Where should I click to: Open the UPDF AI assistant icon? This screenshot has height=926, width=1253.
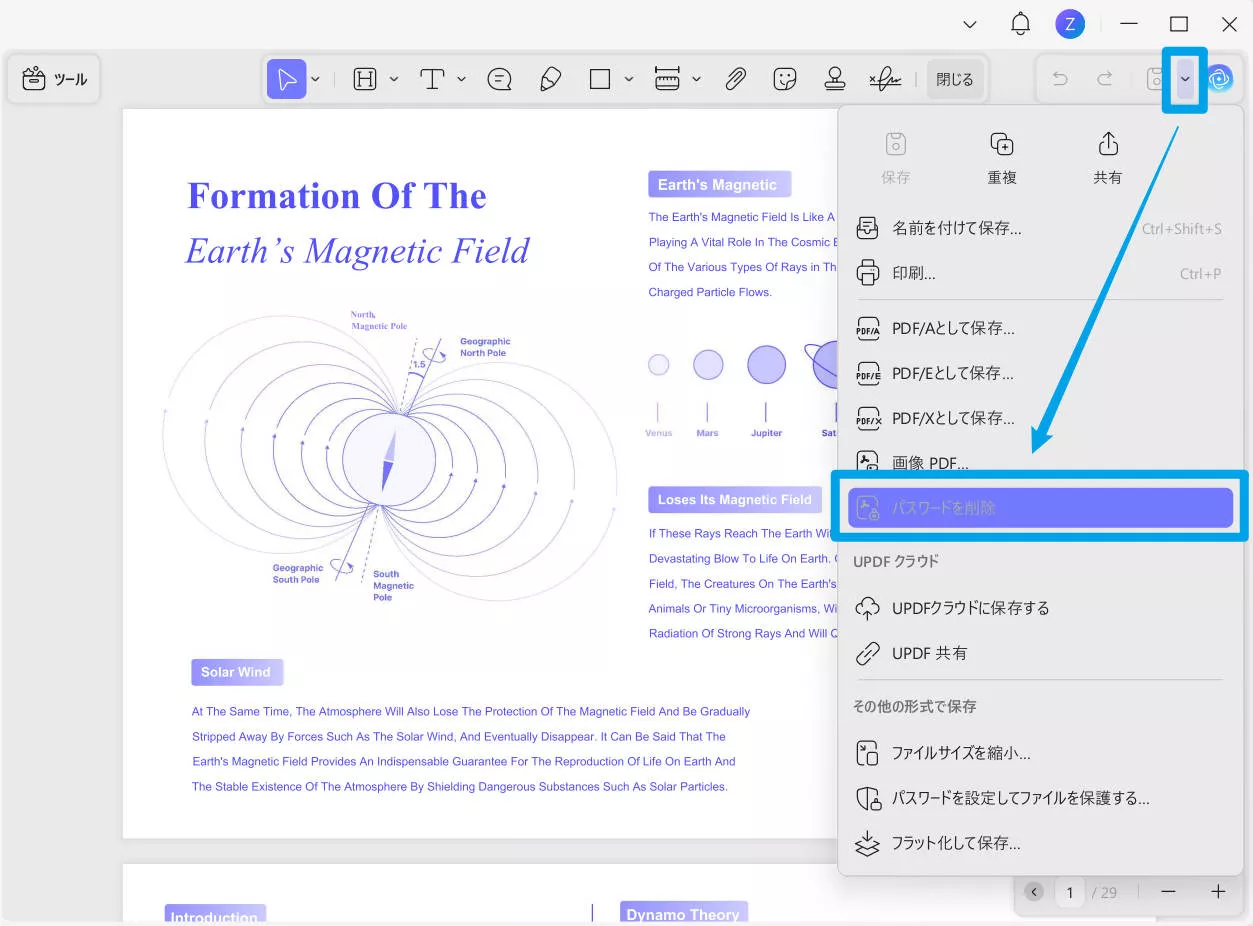(1219, 79)
